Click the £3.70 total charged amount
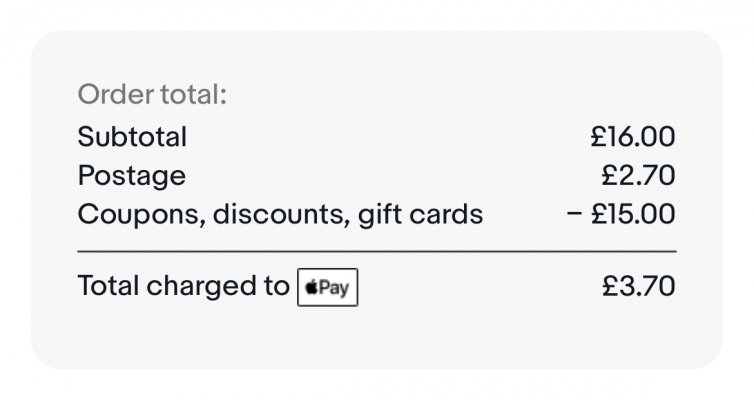The image size is (754, 400). click(x=638, y=286)
